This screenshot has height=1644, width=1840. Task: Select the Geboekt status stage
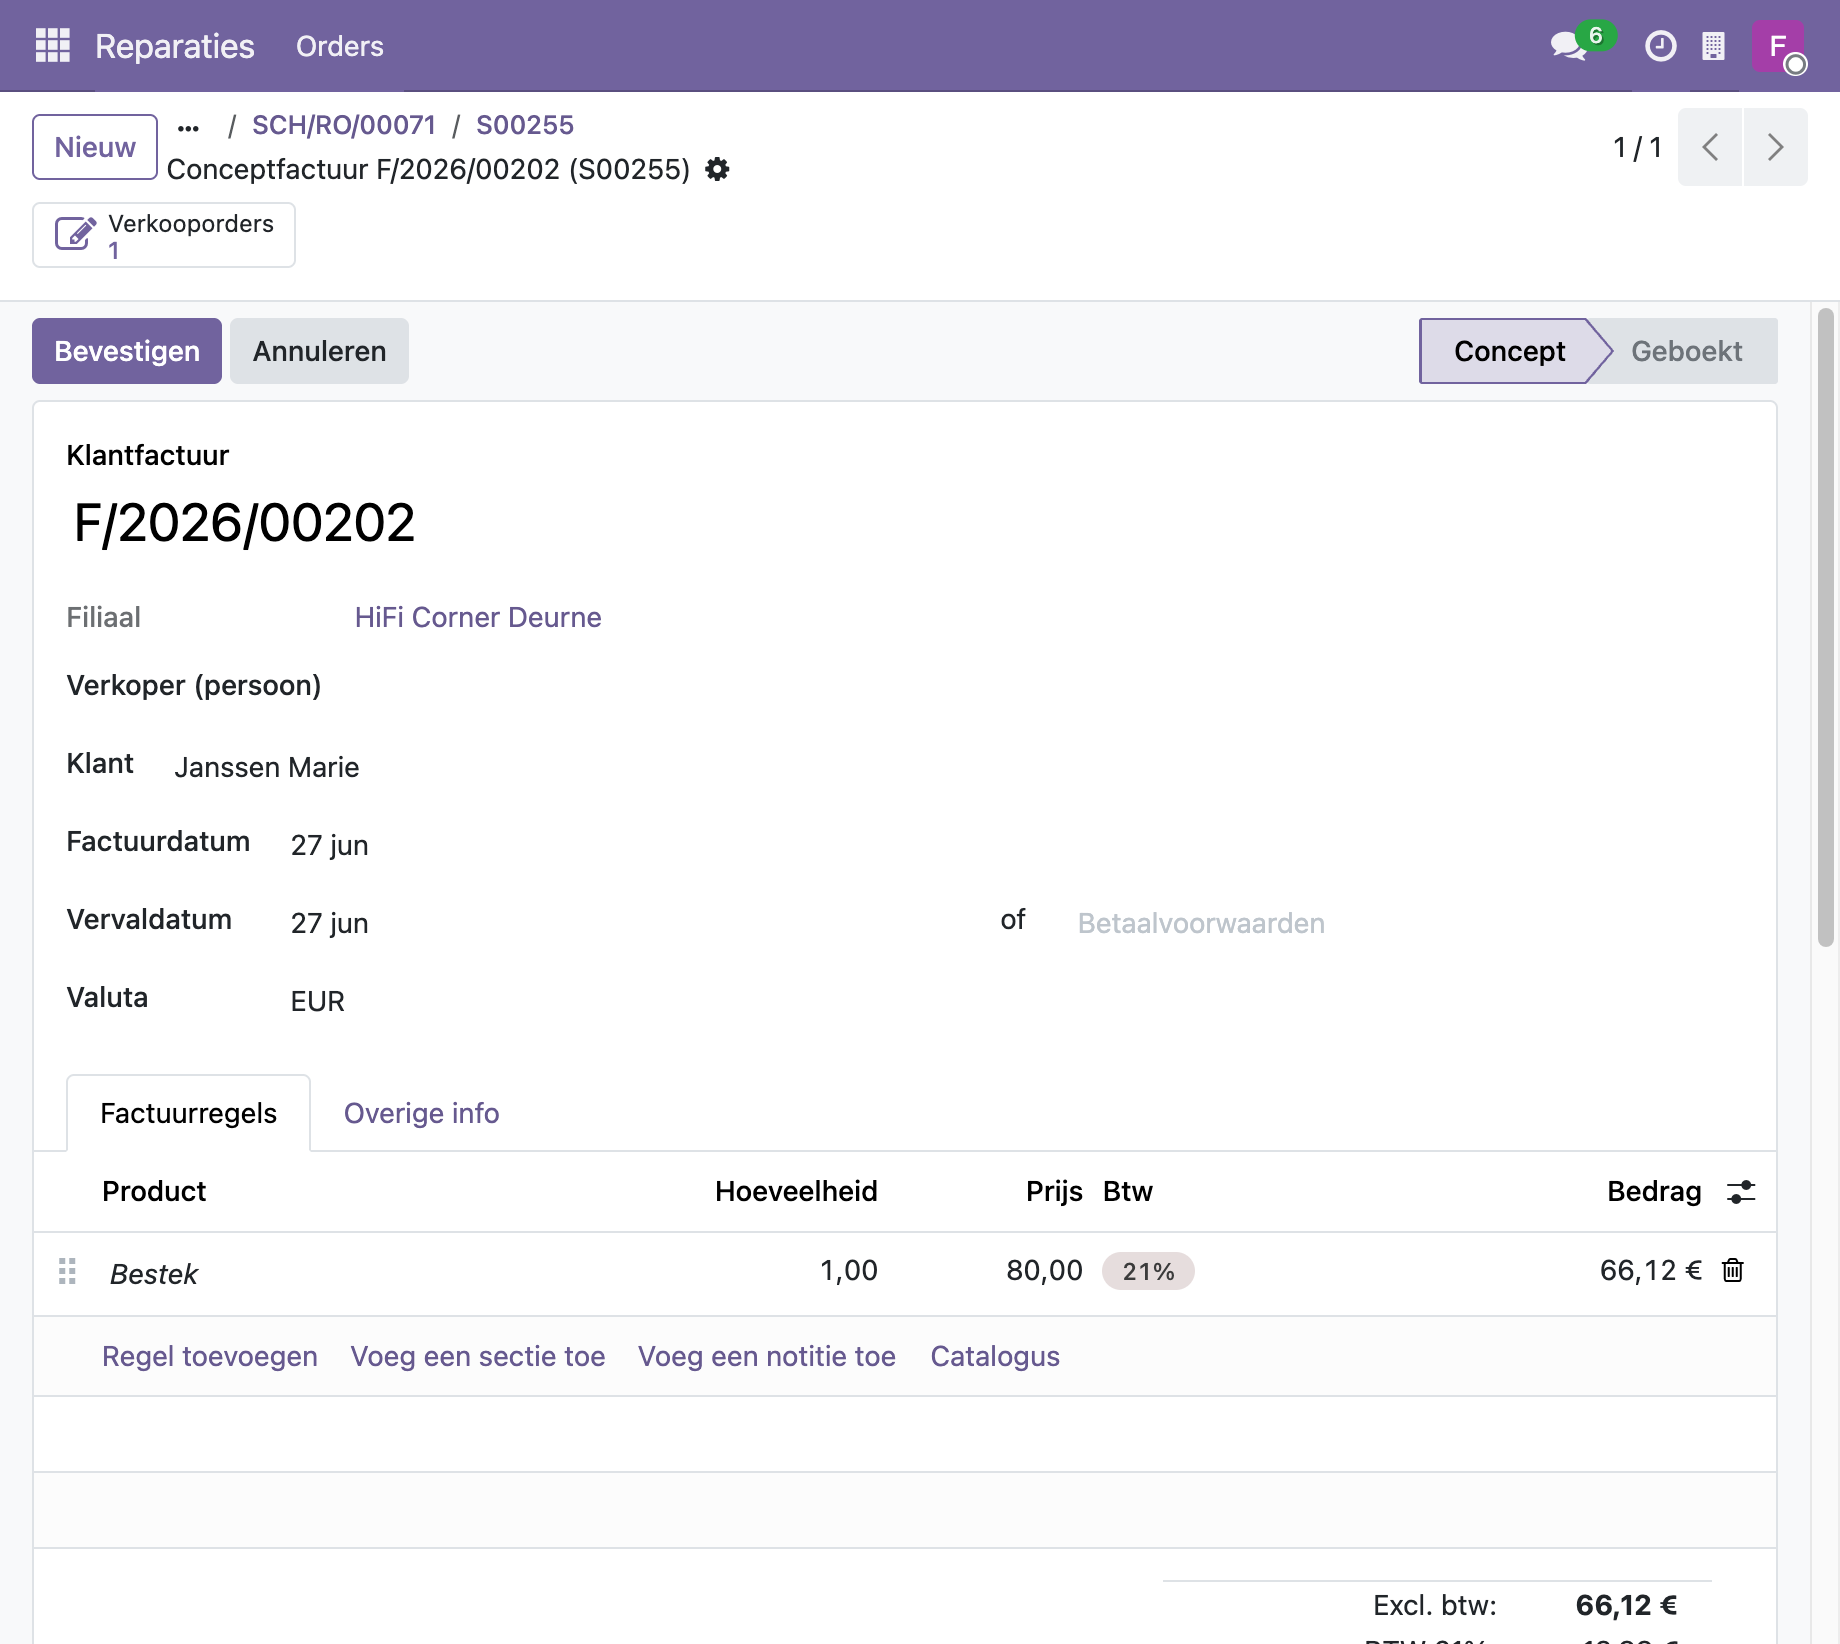click(1686, 351)
